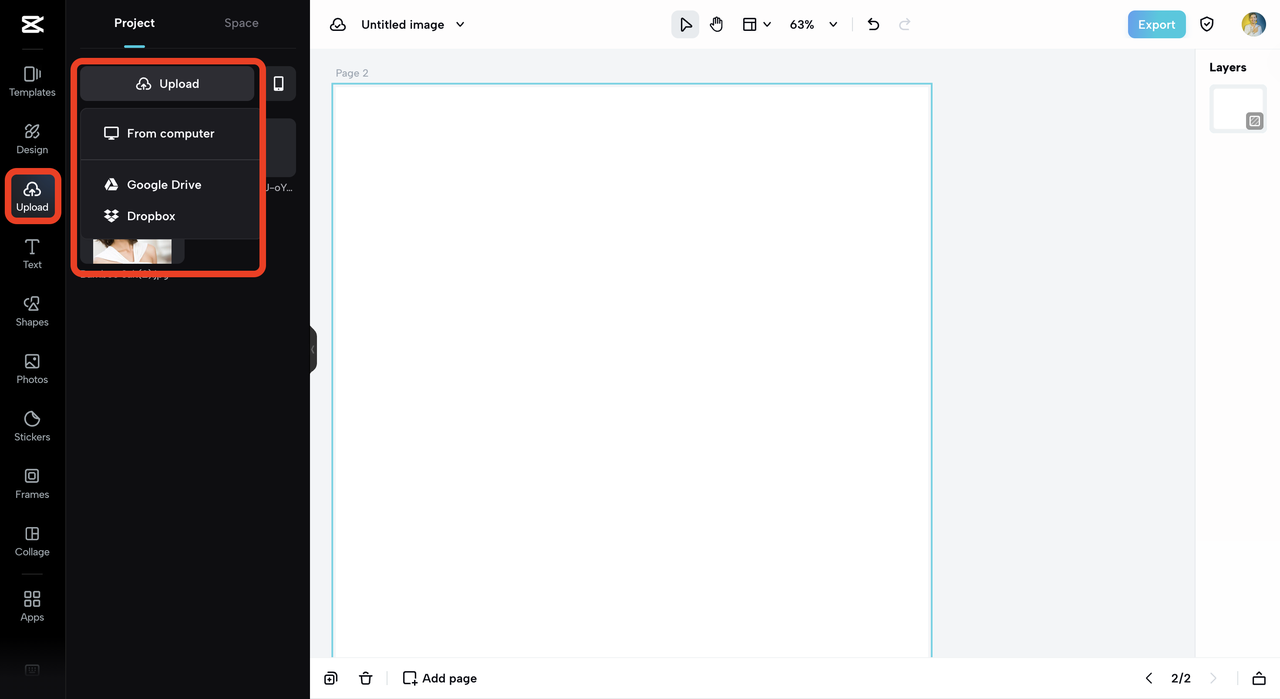Open the Shapes panel

click(32, 311)
